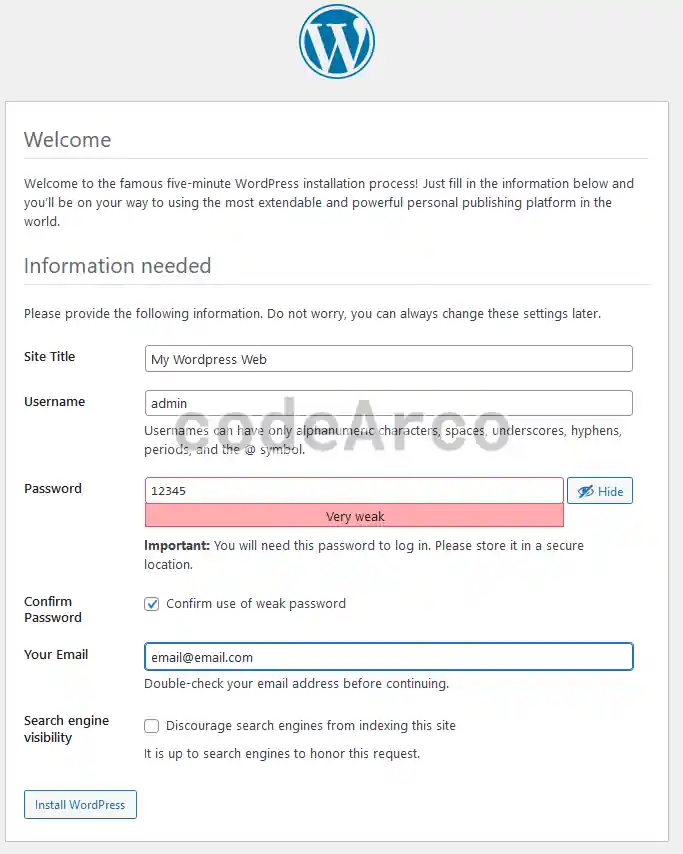
Task: Click the Welcome heading
Action: (x=68, y=140)
